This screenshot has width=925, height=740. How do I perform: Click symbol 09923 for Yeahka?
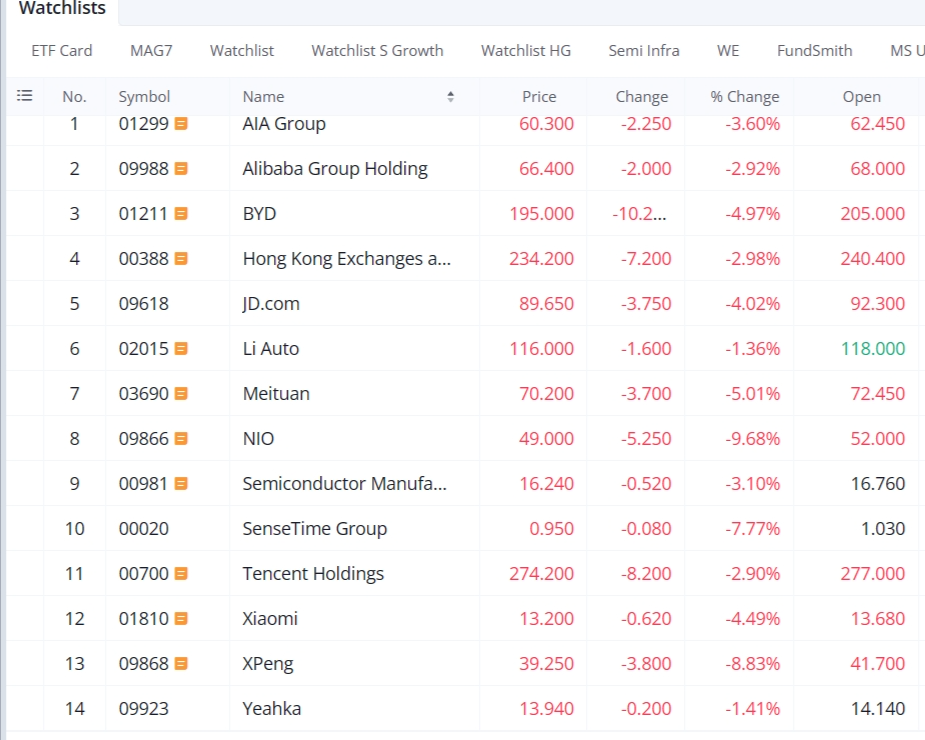tap(144, 709)
